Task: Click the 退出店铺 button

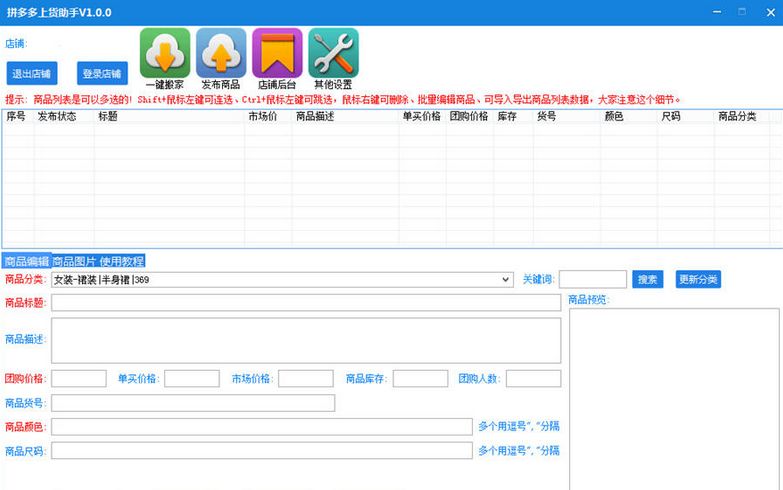Action: pyautogui.click(x=32, y=74)
